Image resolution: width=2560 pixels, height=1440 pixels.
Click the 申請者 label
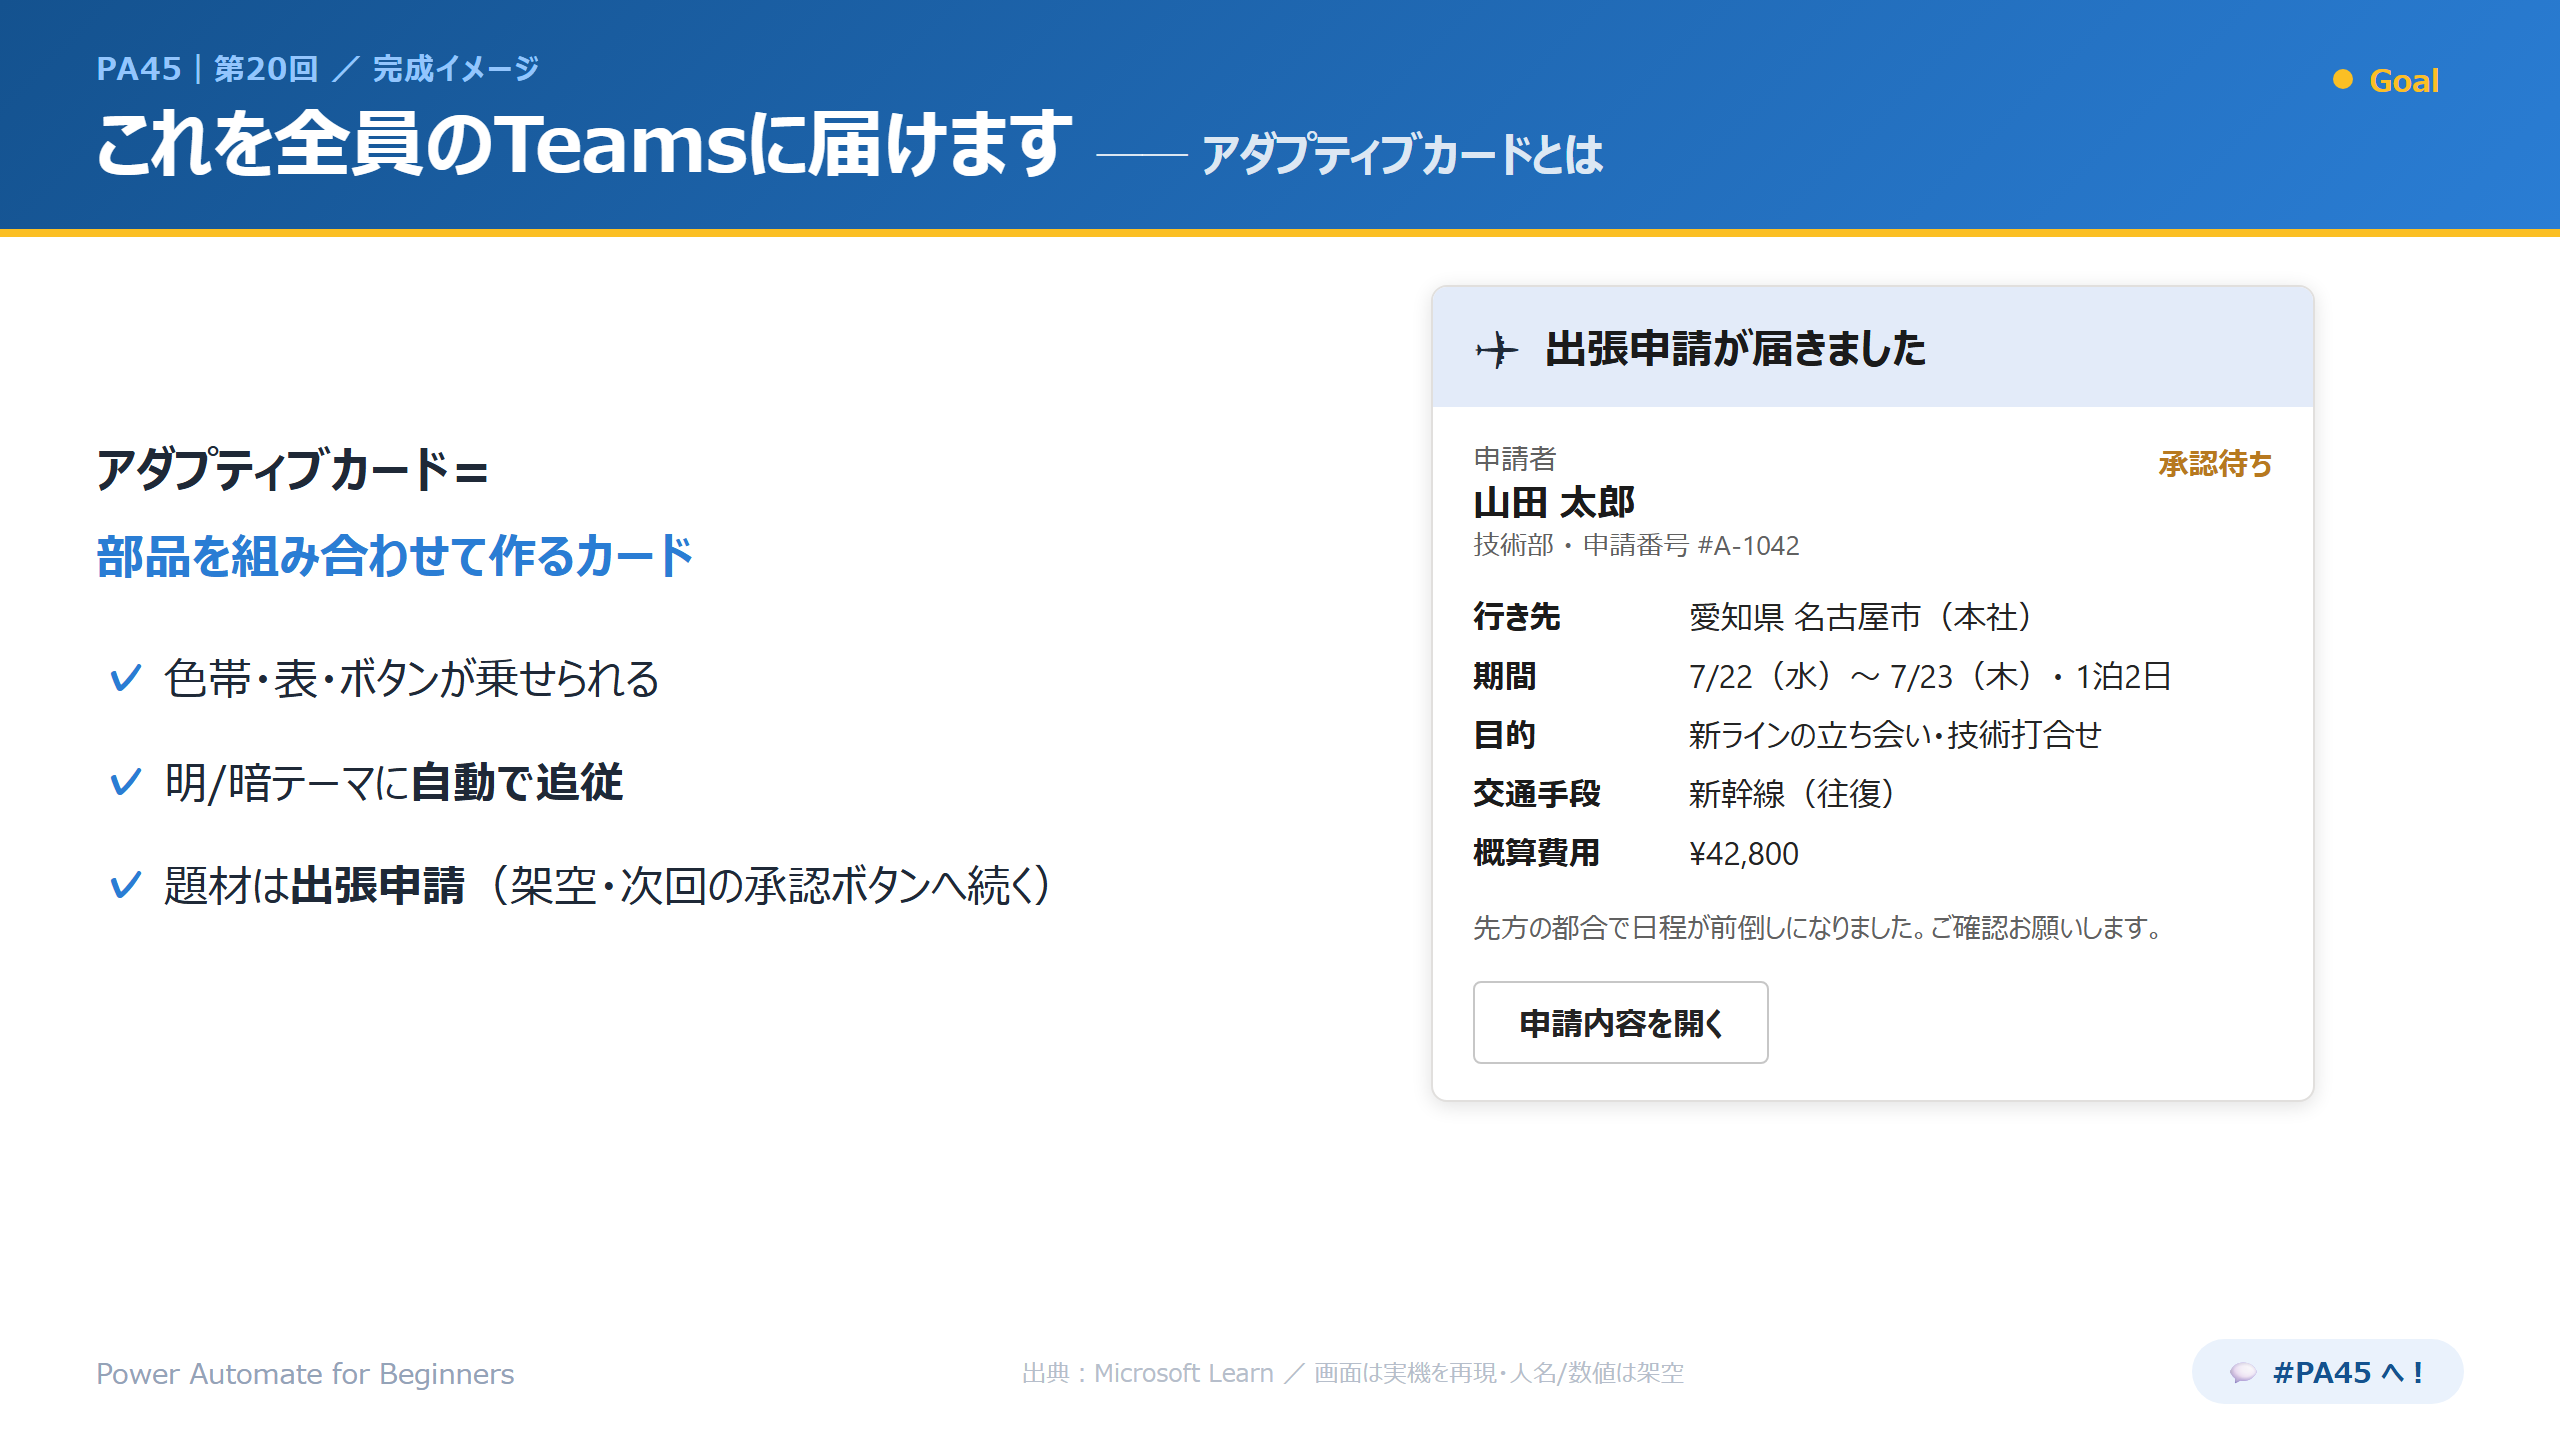(x=1515, y=459)
